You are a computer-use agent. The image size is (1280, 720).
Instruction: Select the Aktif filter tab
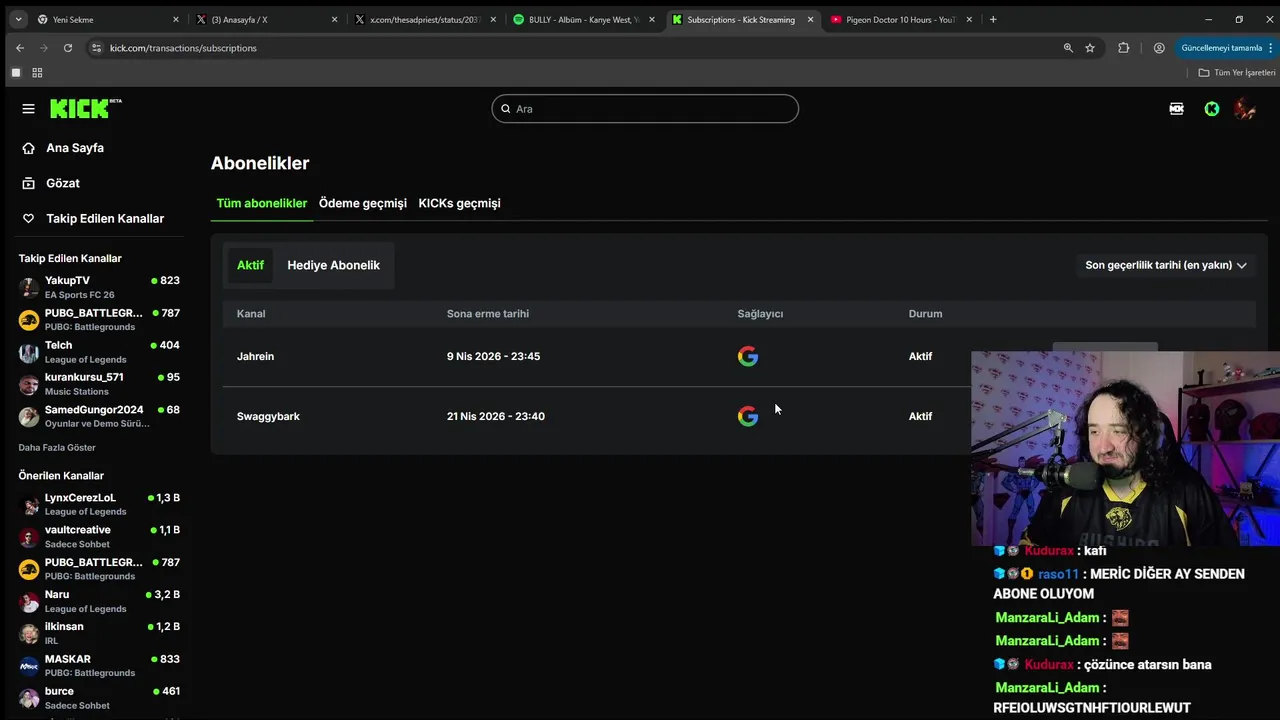(250, 265)
